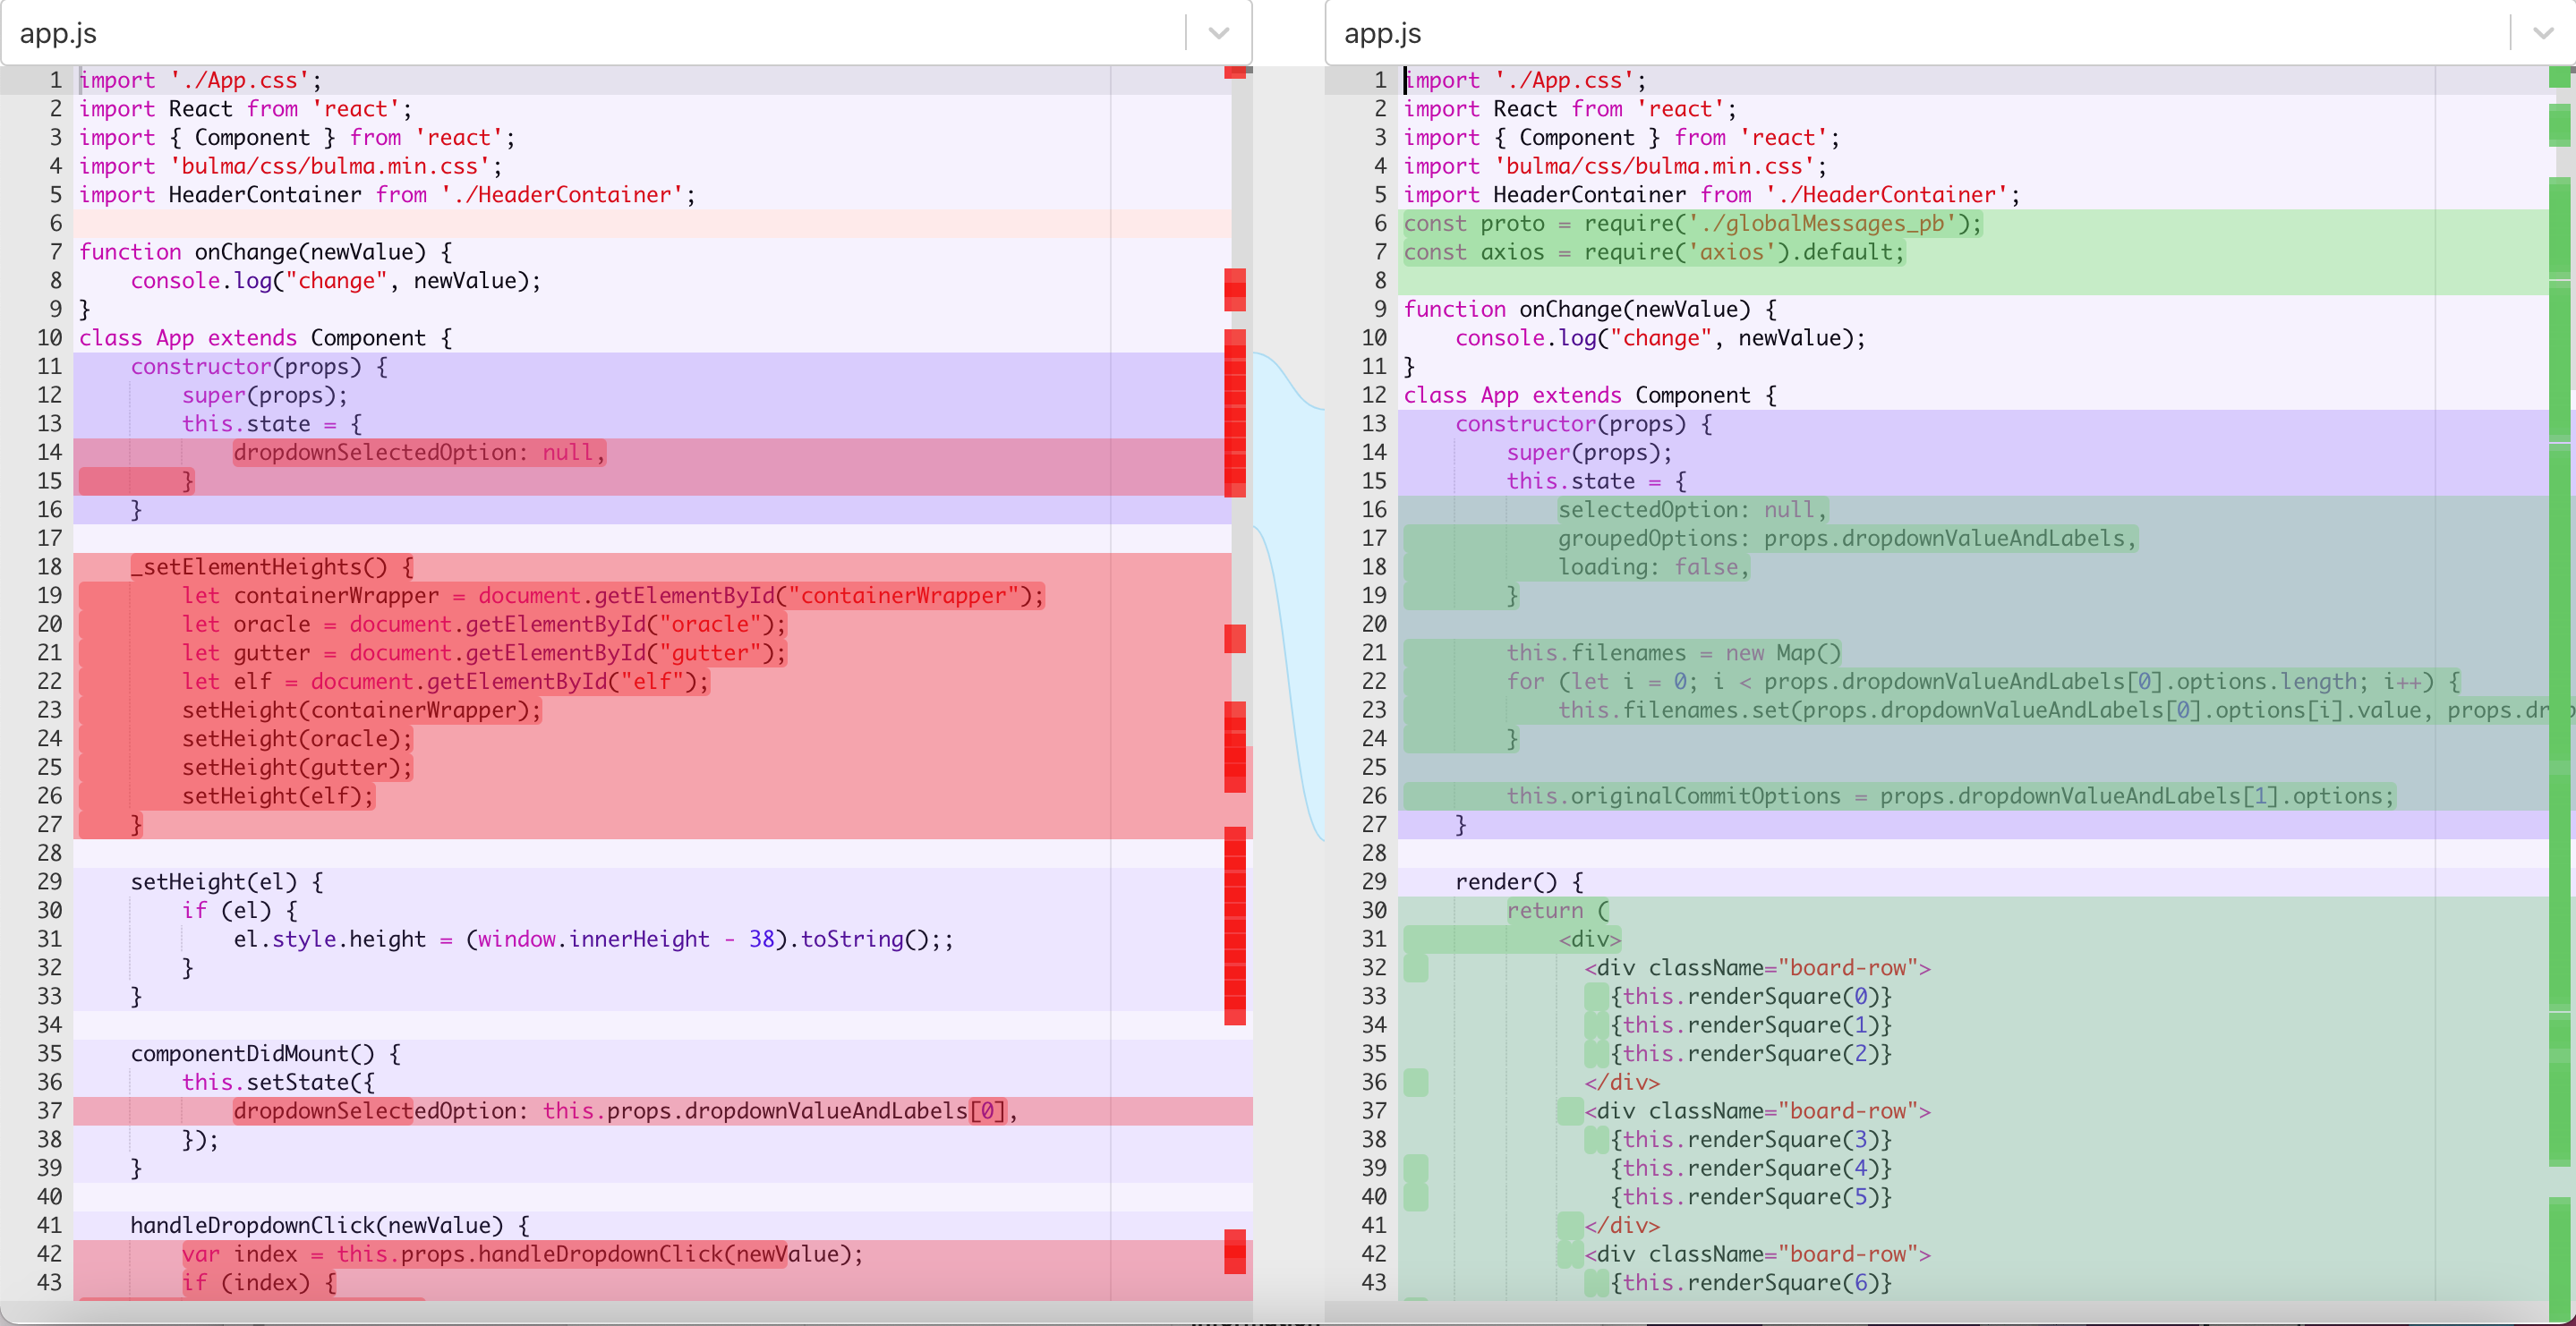This screenshot has width=2576, height=1326.
Task: Click line number 37 in left gutter
Action: click(50, 1111)
